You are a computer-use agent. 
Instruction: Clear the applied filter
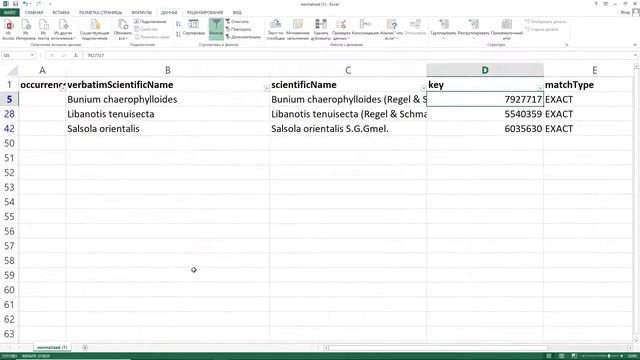pyautogui.click(x=237, y=21)
